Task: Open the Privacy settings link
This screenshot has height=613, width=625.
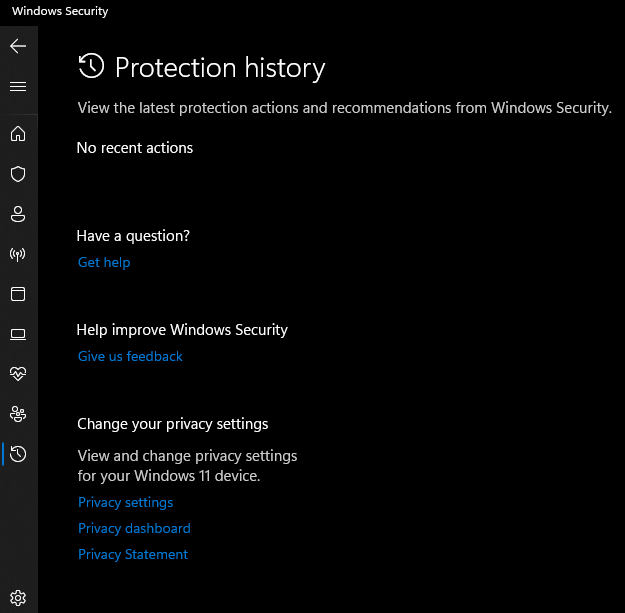Action: coord(125,503)
